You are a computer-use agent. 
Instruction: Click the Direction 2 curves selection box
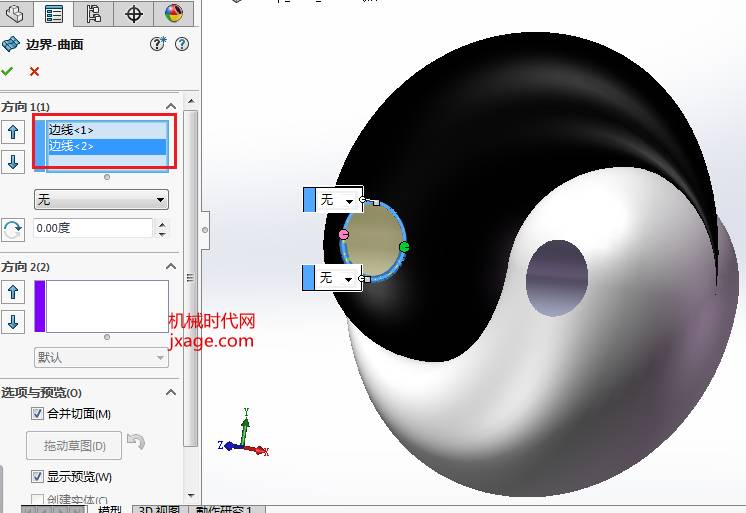click(x=107, y=306)
